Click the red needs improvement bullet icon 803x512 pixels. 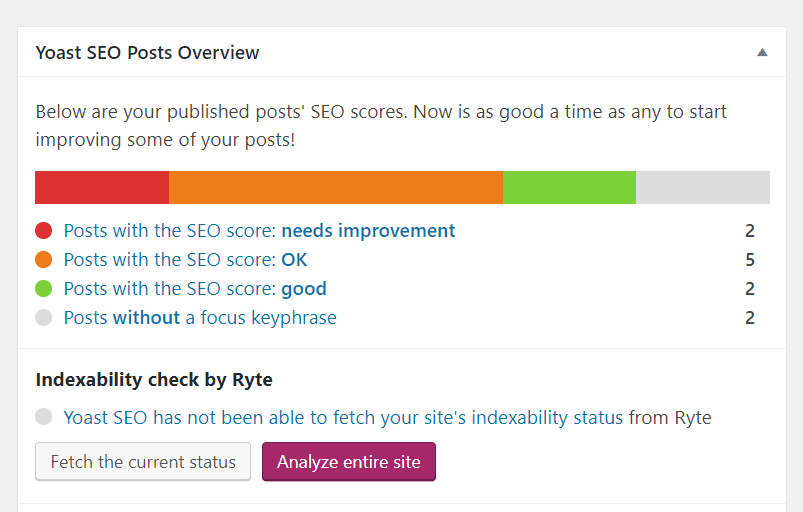(44, 230)
